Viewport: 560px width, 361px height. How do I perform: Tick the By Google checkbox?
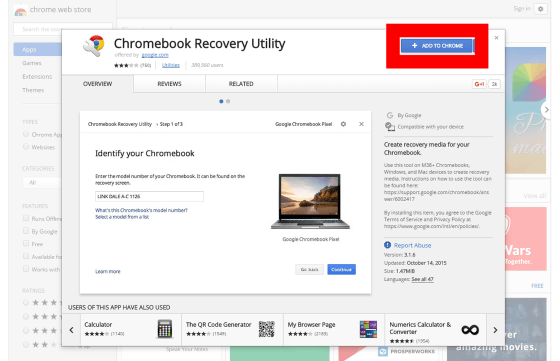26,231
